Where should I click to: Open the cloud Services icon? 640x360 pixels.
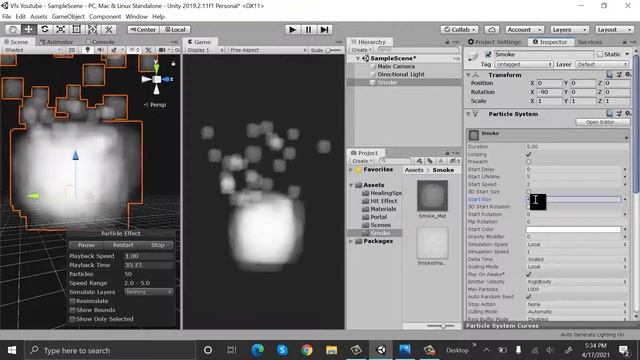click(x=492, y=29)
